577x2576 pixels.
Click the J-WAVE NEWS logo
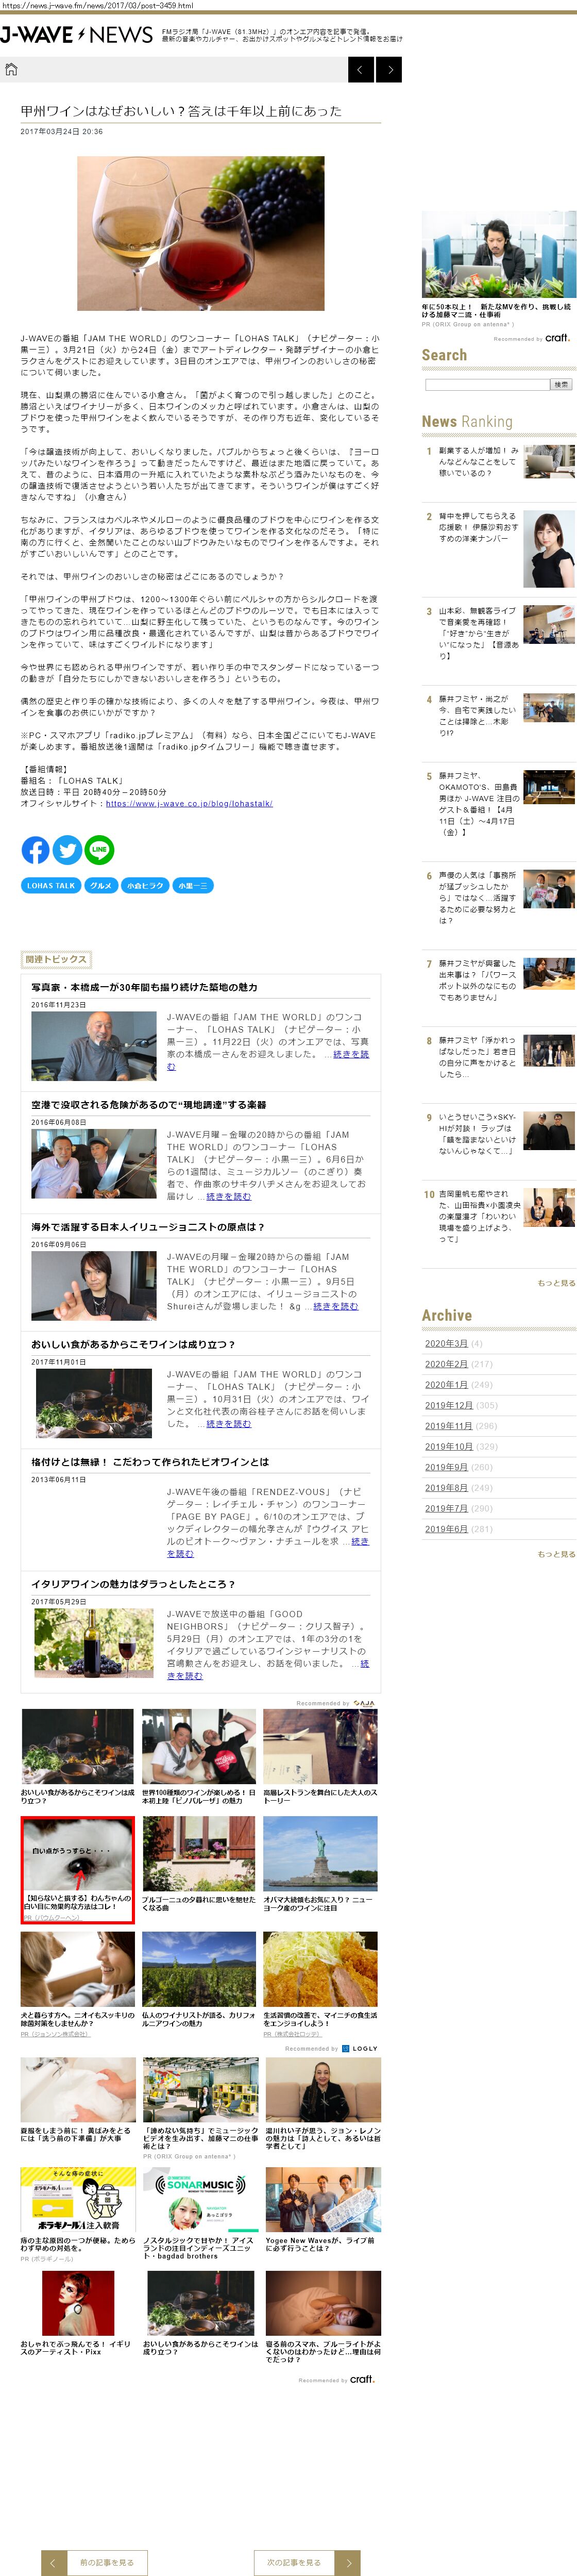point(76,35)
